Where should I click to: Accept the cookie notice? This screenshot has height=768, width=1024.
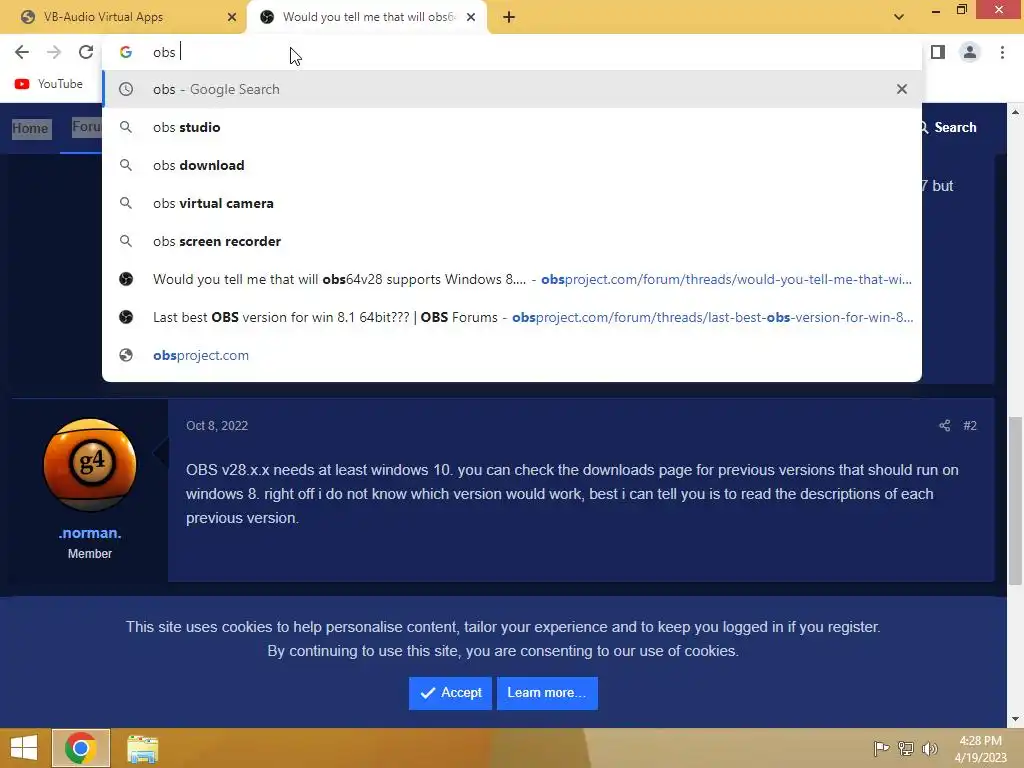(450, 693)
